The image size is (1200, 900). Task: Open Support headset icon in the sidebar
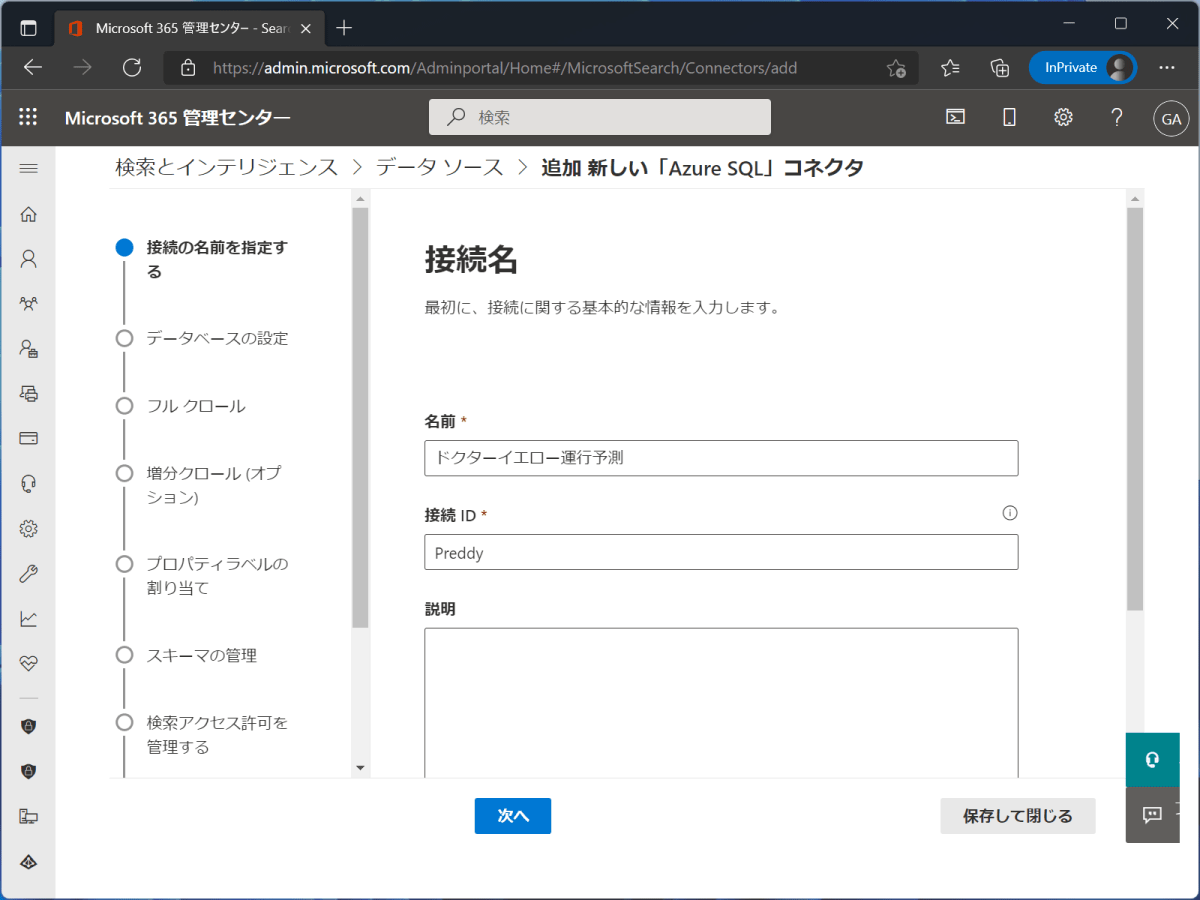click(x=28, y=484)
